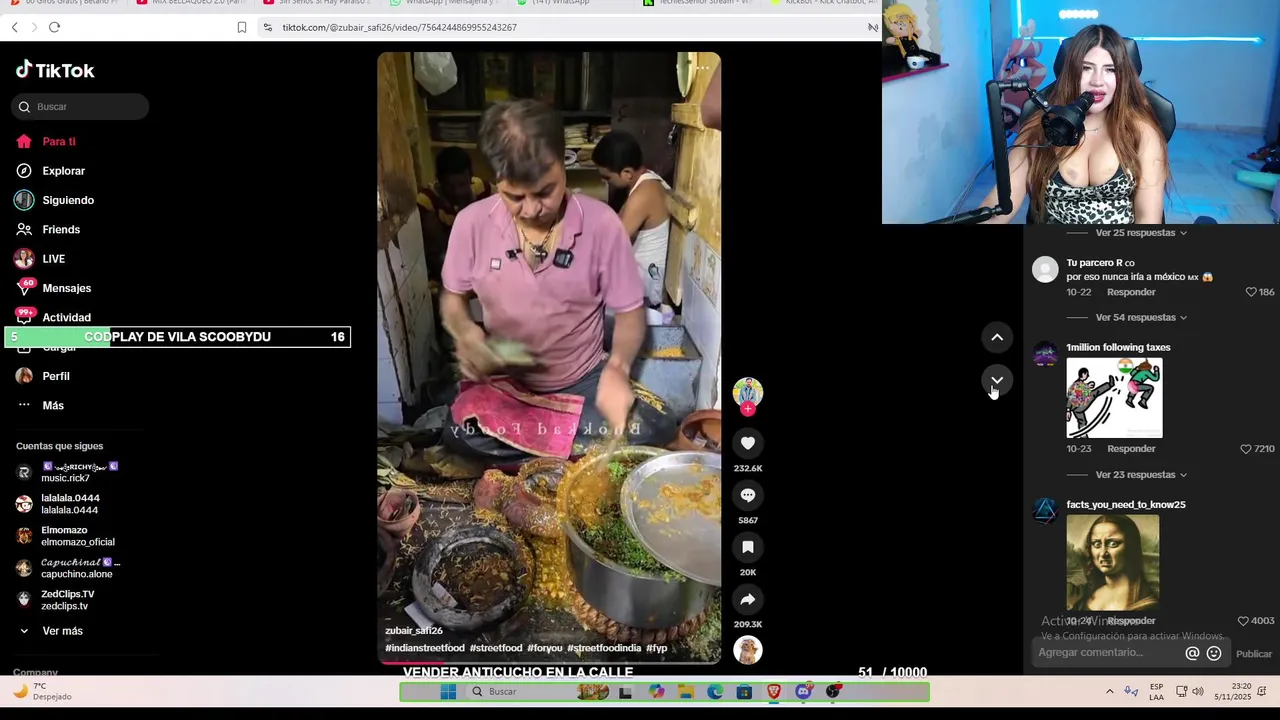1280x720 pixels.
Task: Click the tiktok.com address bar URL
Action: point(399,27)
